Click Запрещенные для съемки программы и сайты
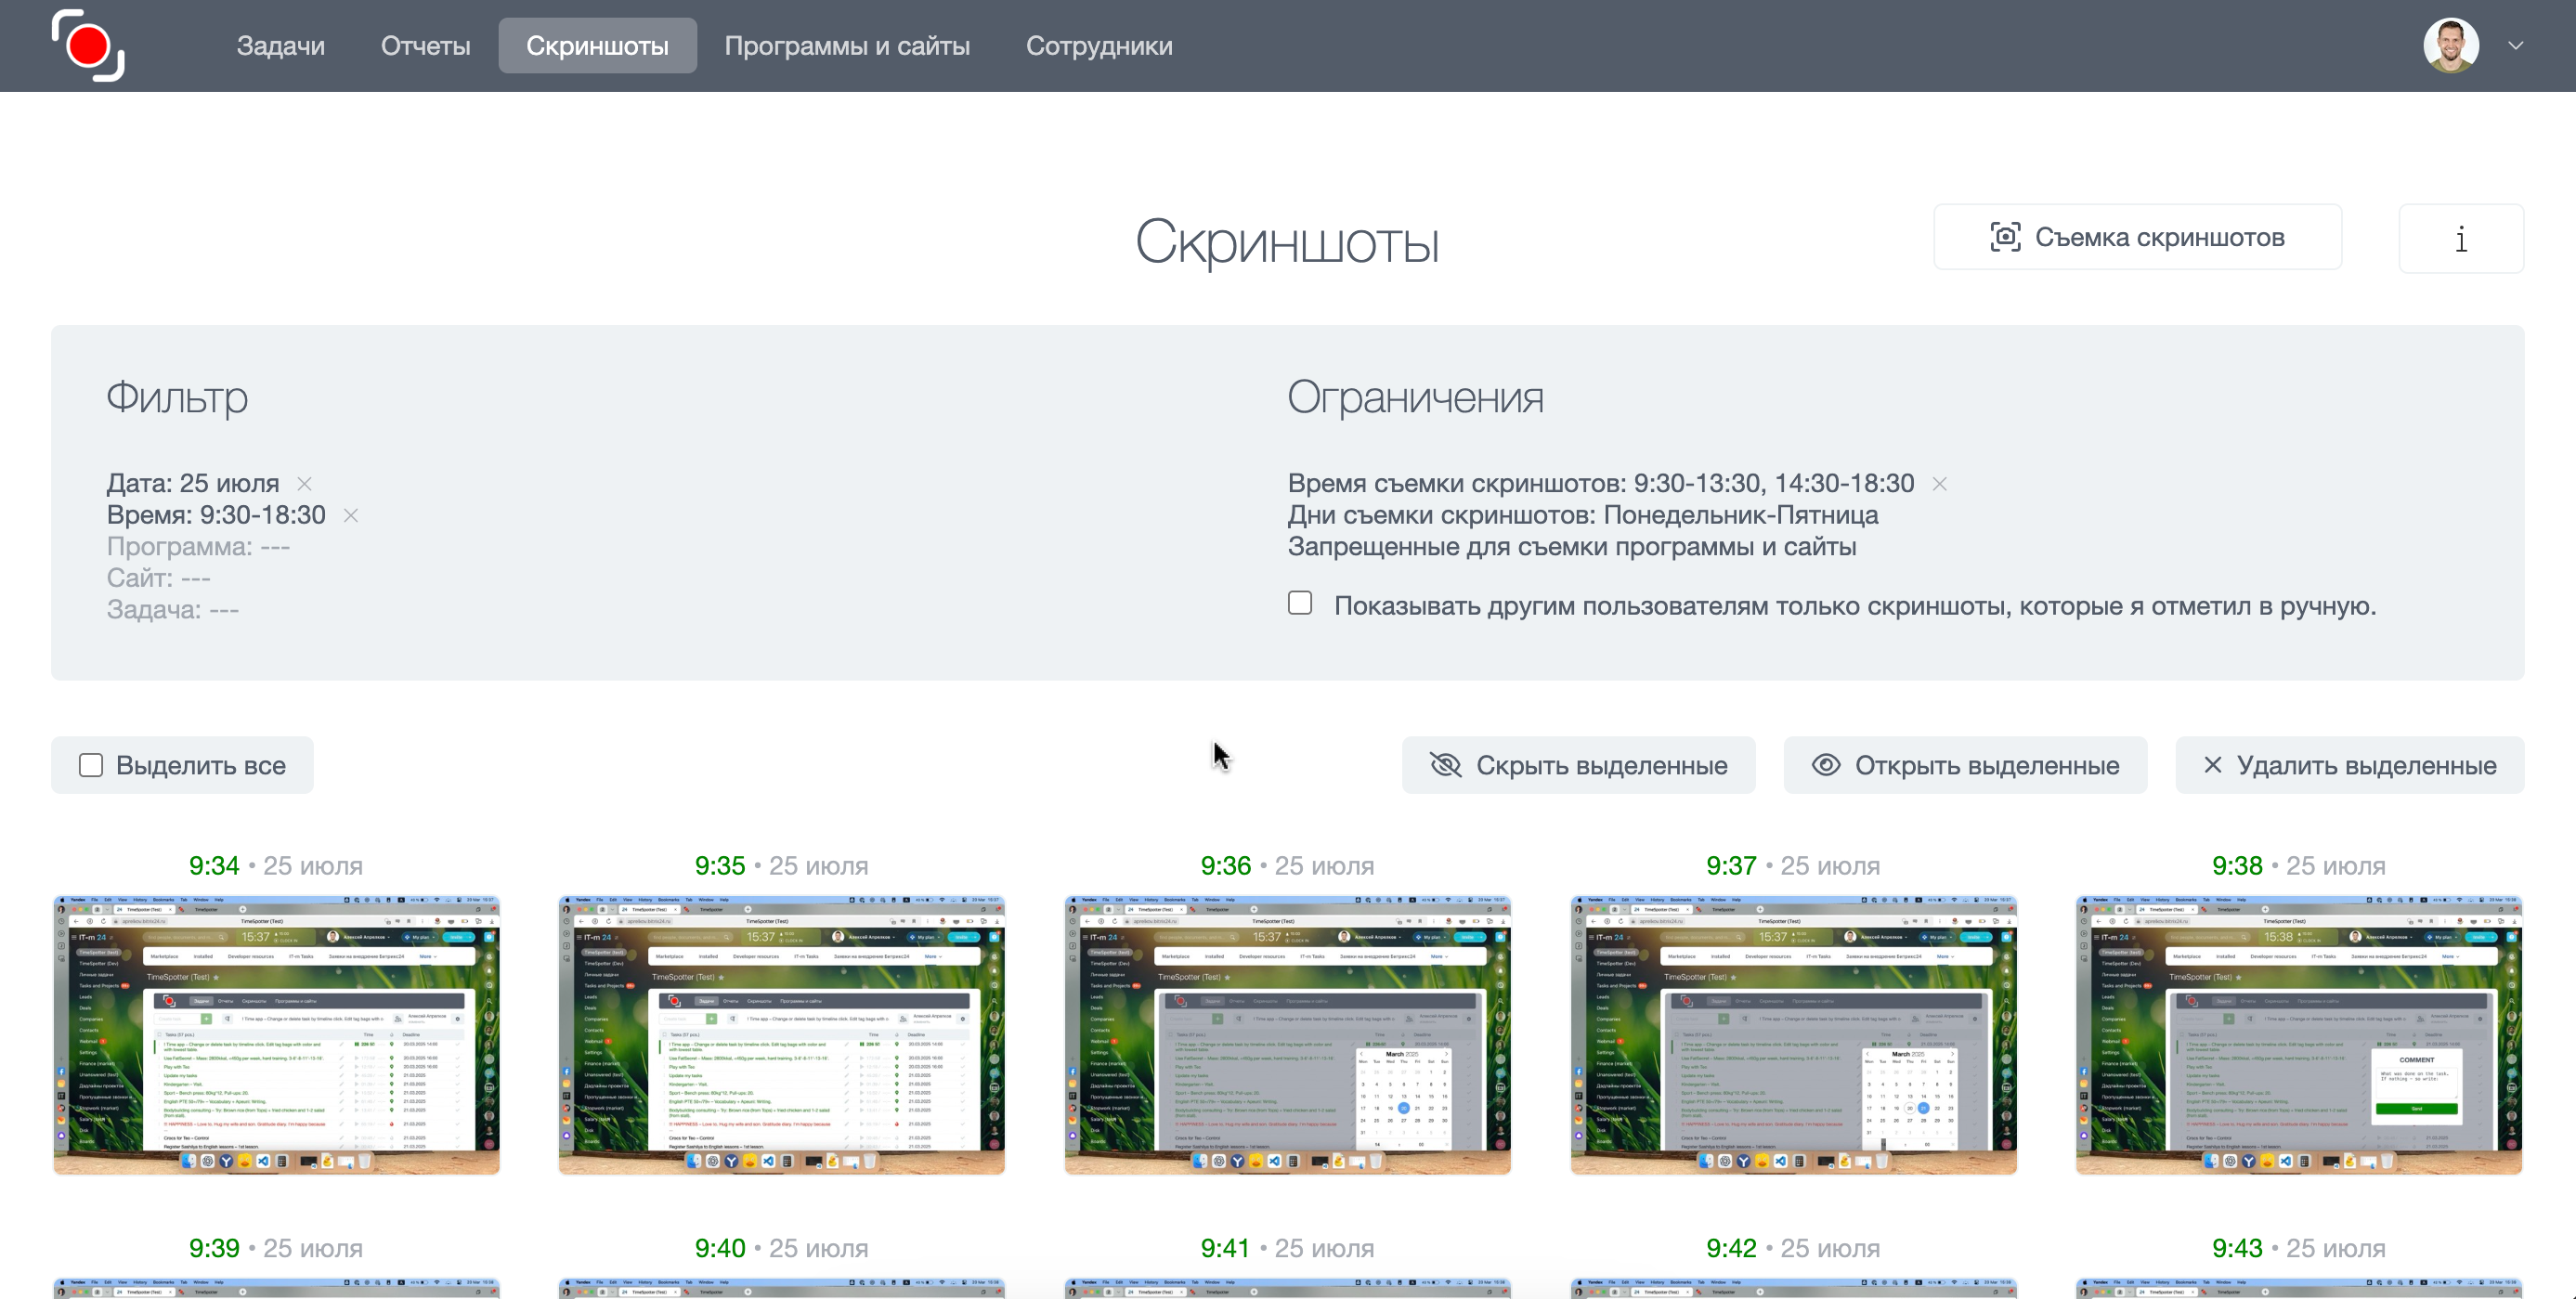Viewport: 2576px width, 1299px height. coord(1571,547)
